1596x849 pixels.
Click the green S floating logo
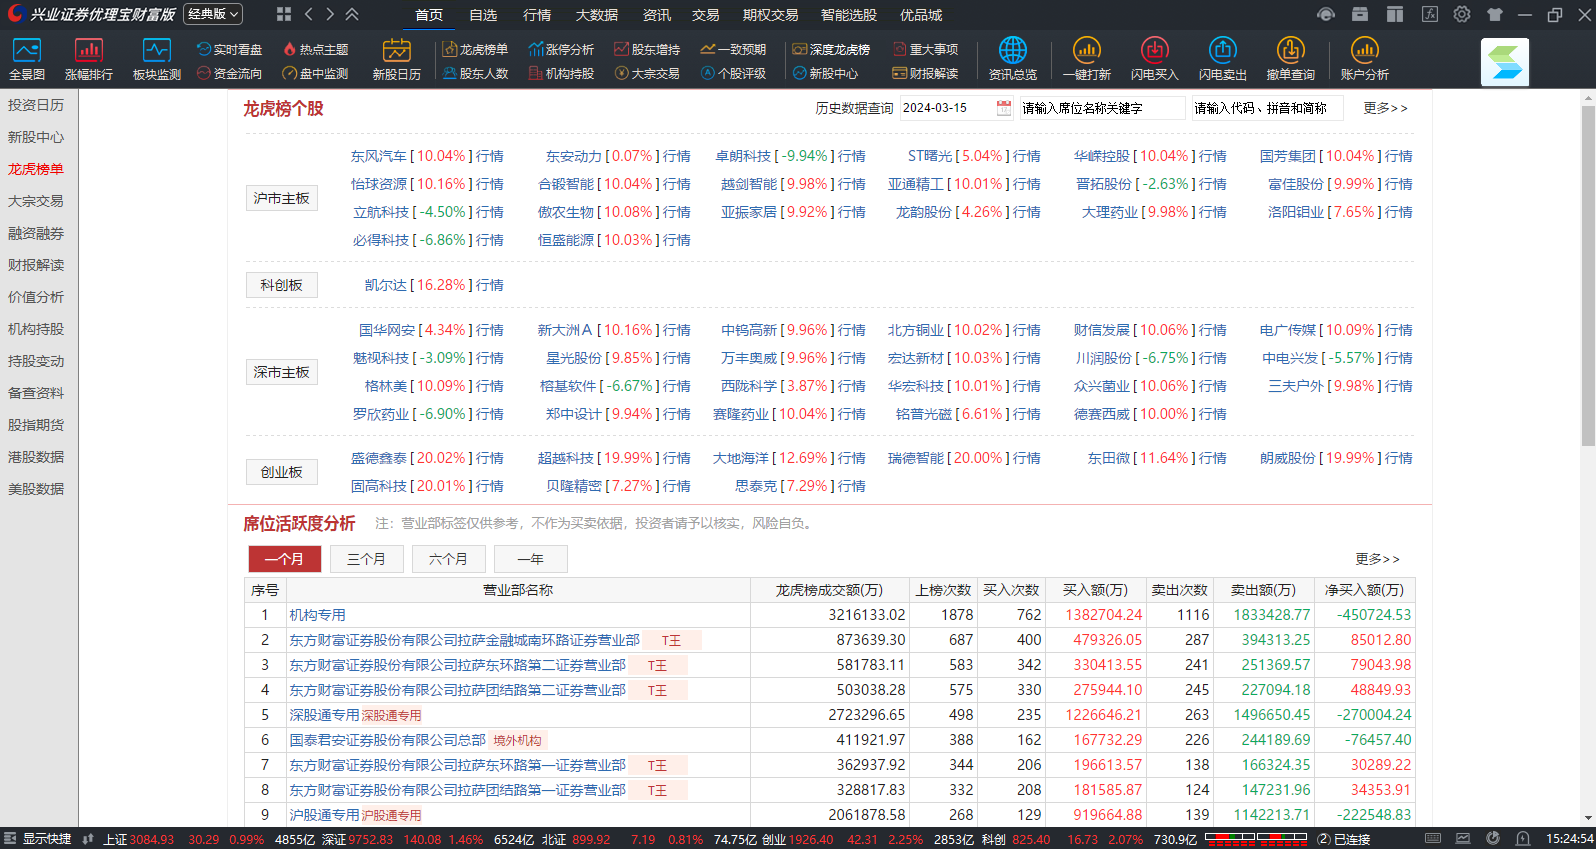click(1505, 62)
